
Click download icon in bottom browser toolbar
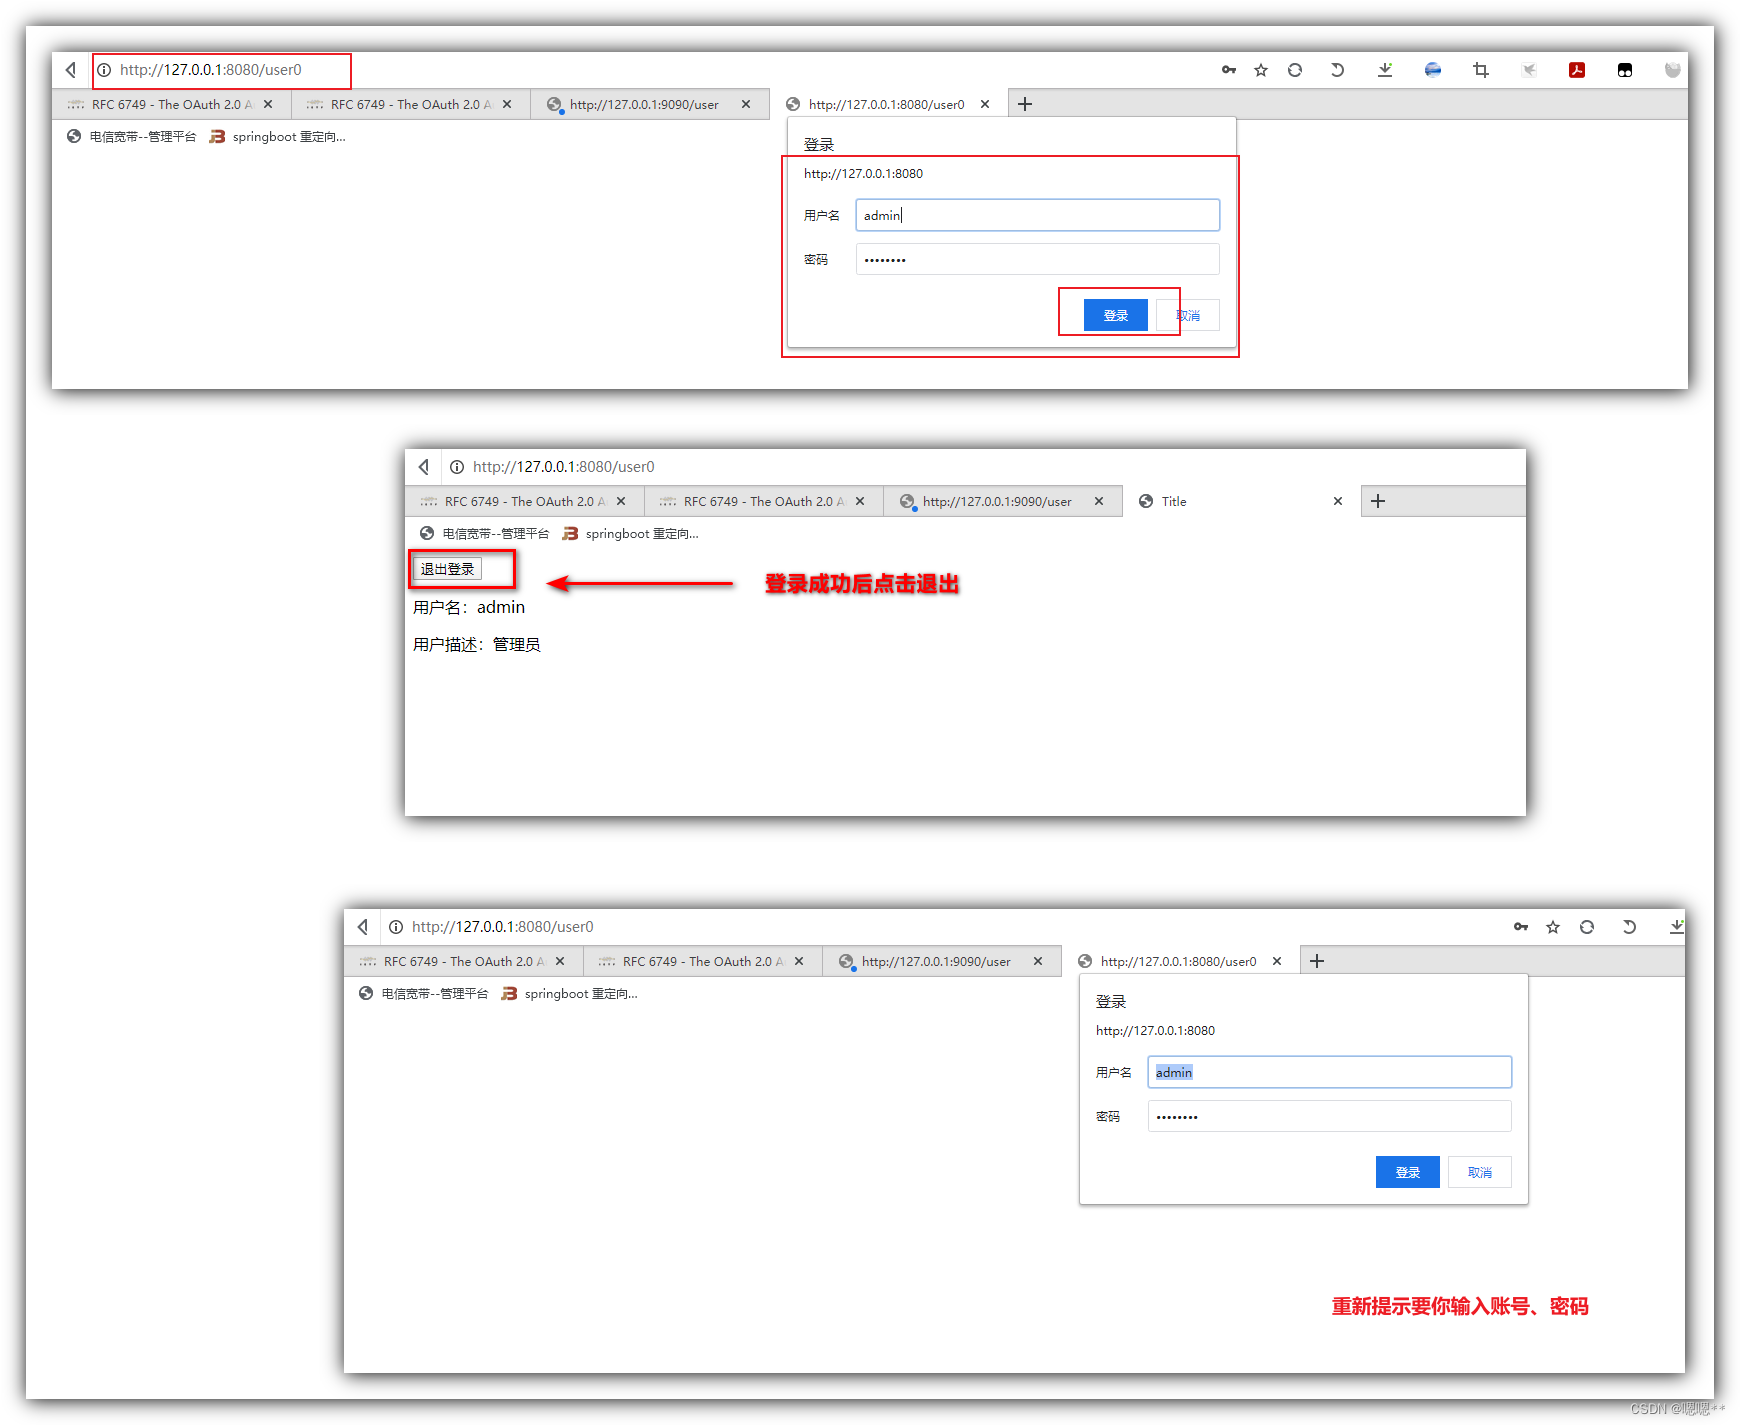[1677, 927]
